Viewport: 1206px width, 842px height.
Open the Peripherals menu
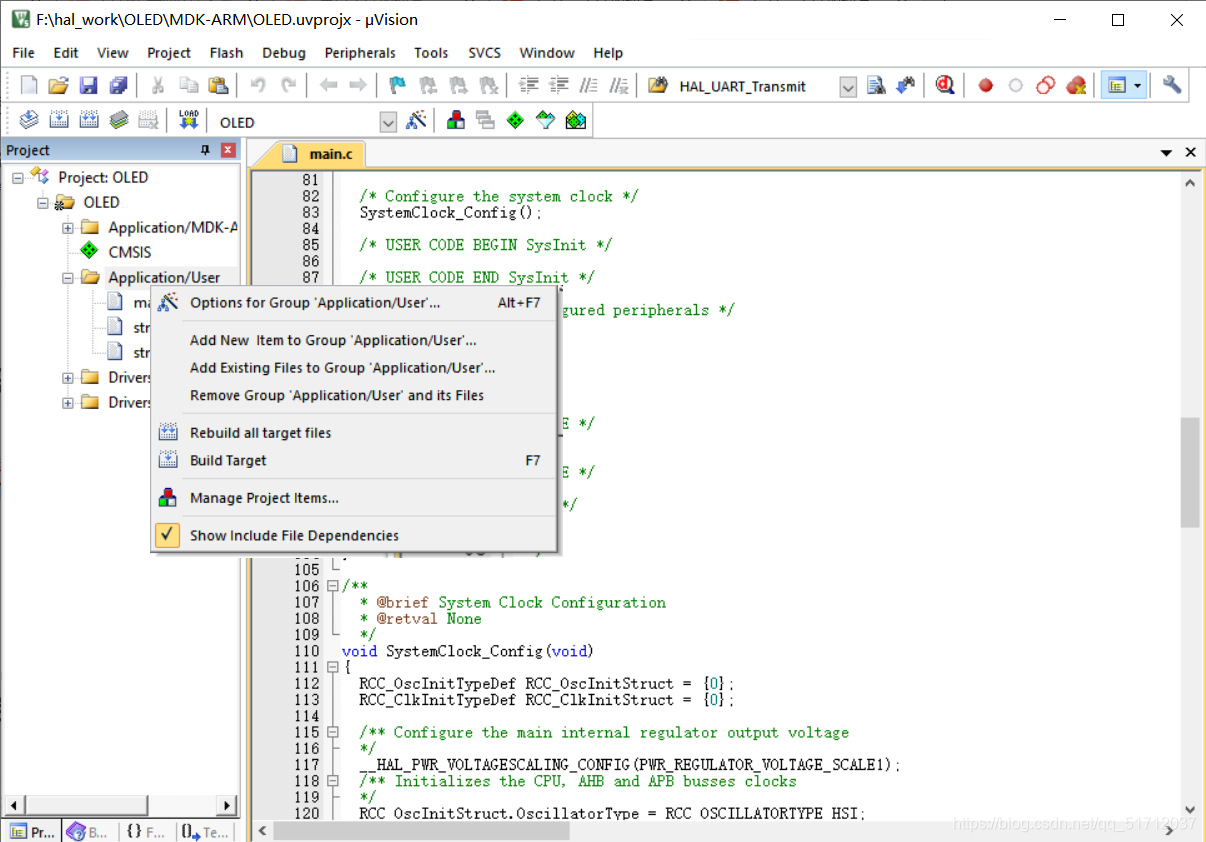tap(360, 53)
